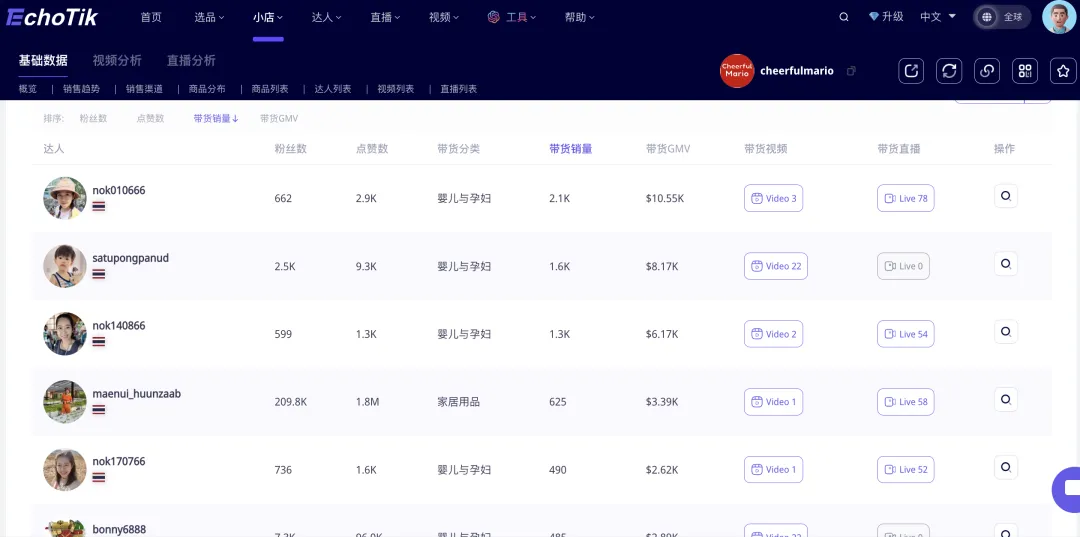This screenshot has width=1080, height=537.
Task: Toggle the 全球 global region switch
Action: pos(988,17)
